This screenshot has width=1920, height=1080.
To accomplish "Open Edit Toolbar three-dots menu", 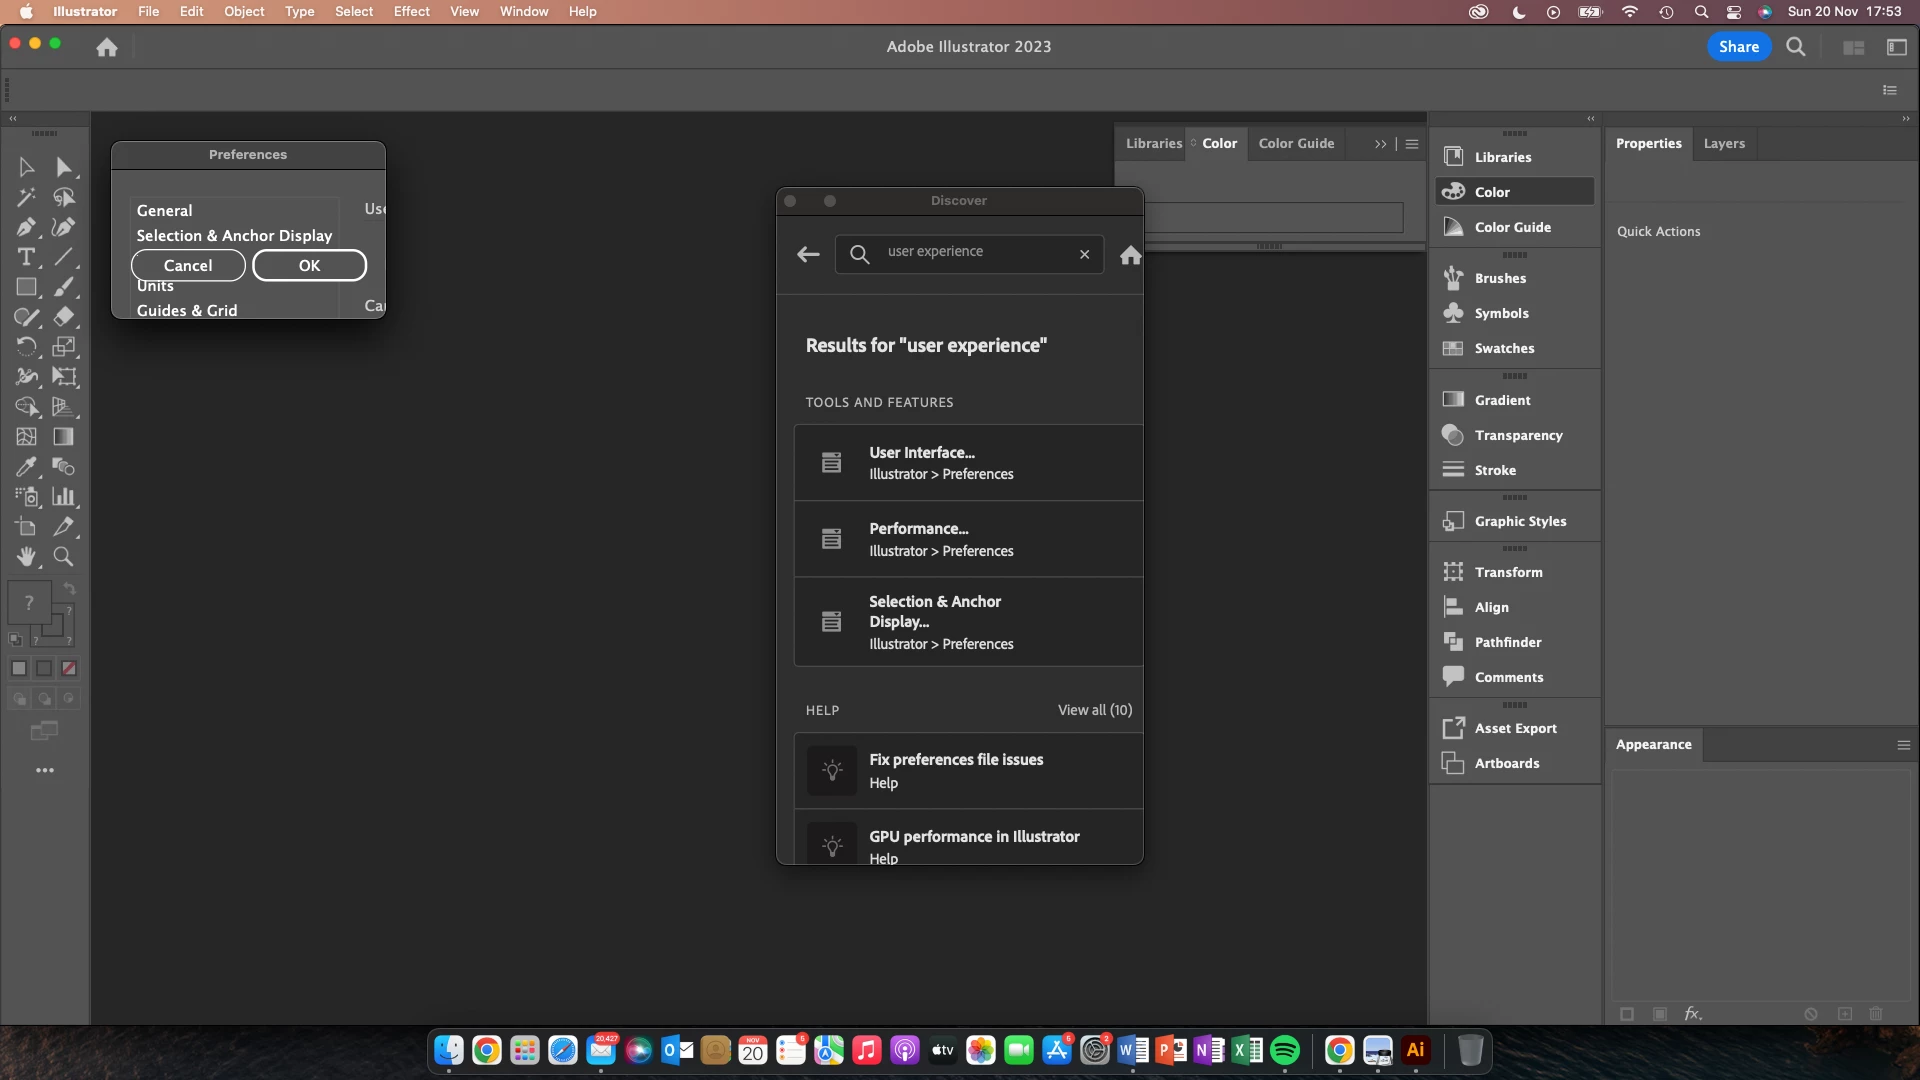I will point(45,771).
